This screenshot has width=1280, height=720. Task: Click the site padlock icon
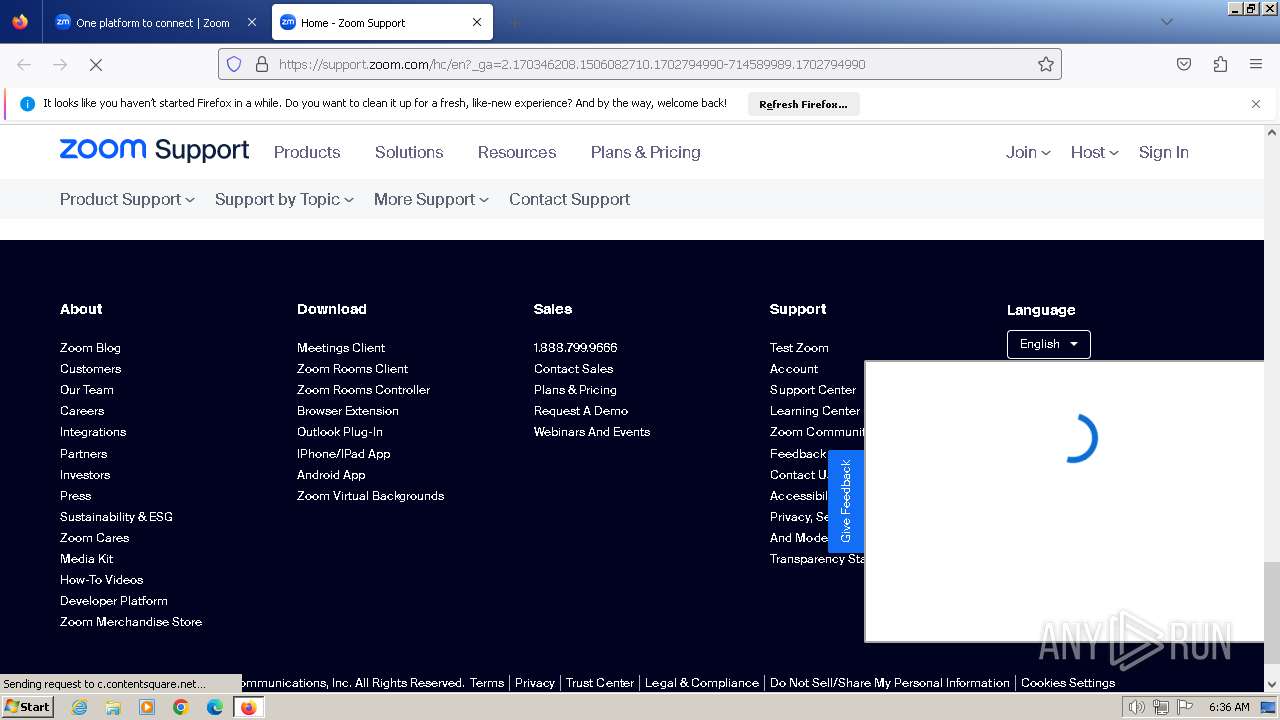[262, 64]
